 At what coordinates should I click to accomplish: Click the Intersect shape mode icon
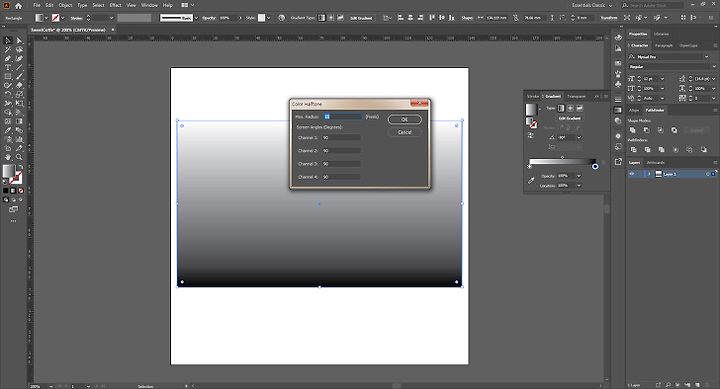(x=660, y=130)
